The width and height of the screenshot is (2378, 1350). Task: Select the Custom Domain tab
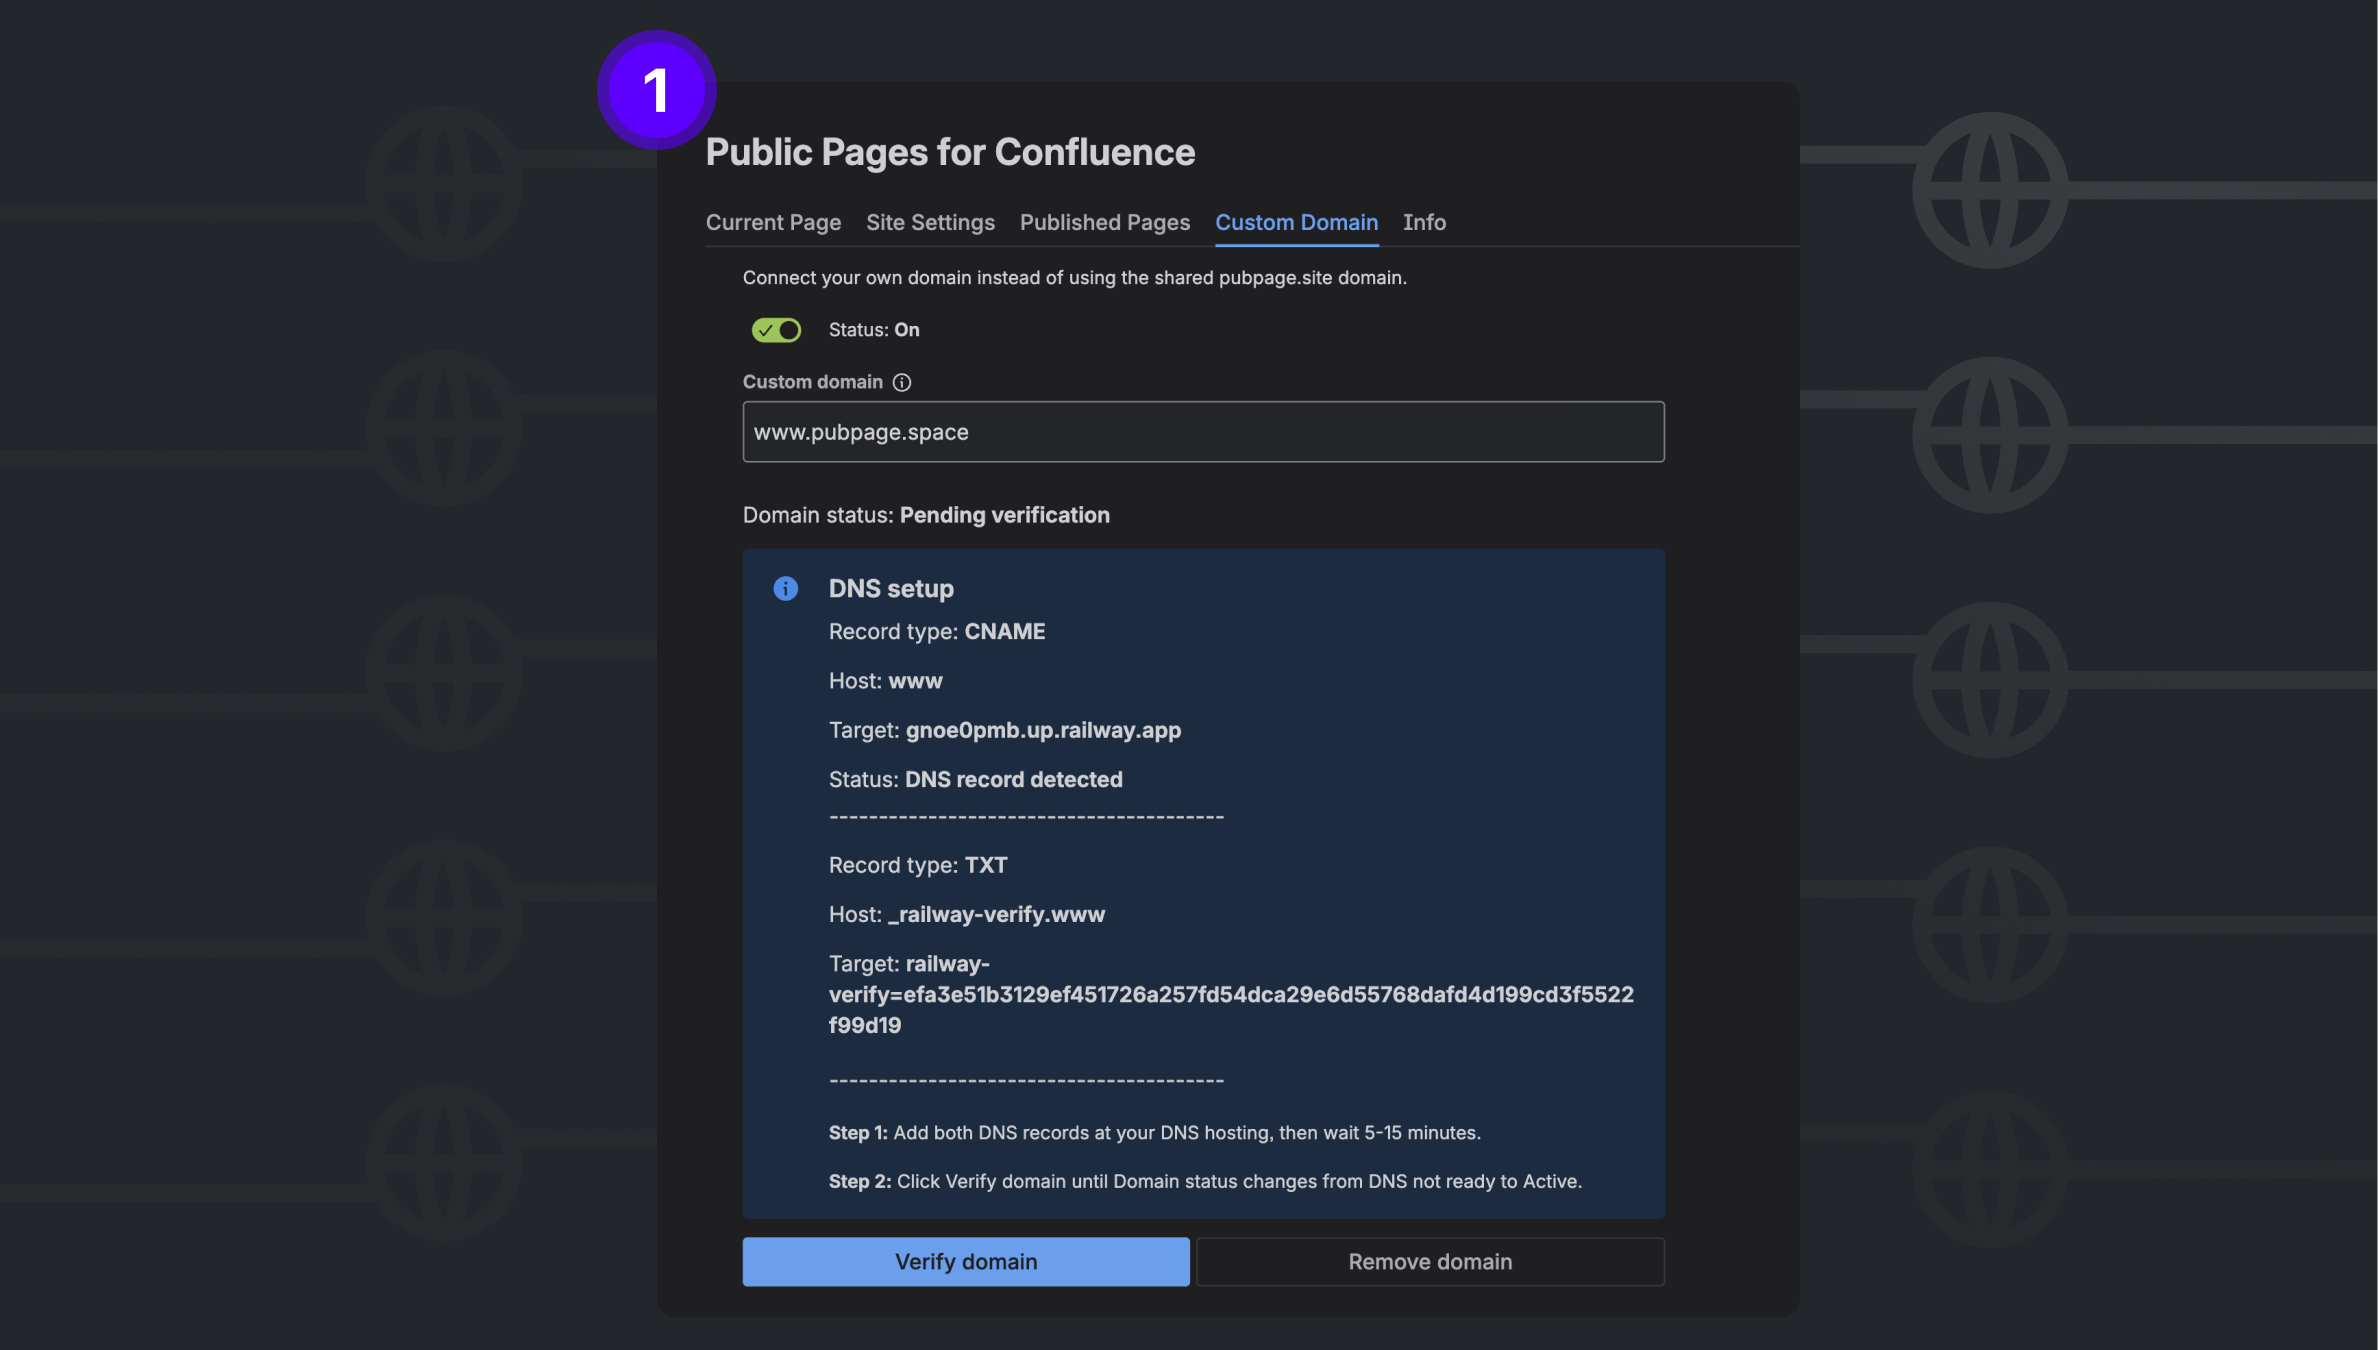pos(1296,222)
